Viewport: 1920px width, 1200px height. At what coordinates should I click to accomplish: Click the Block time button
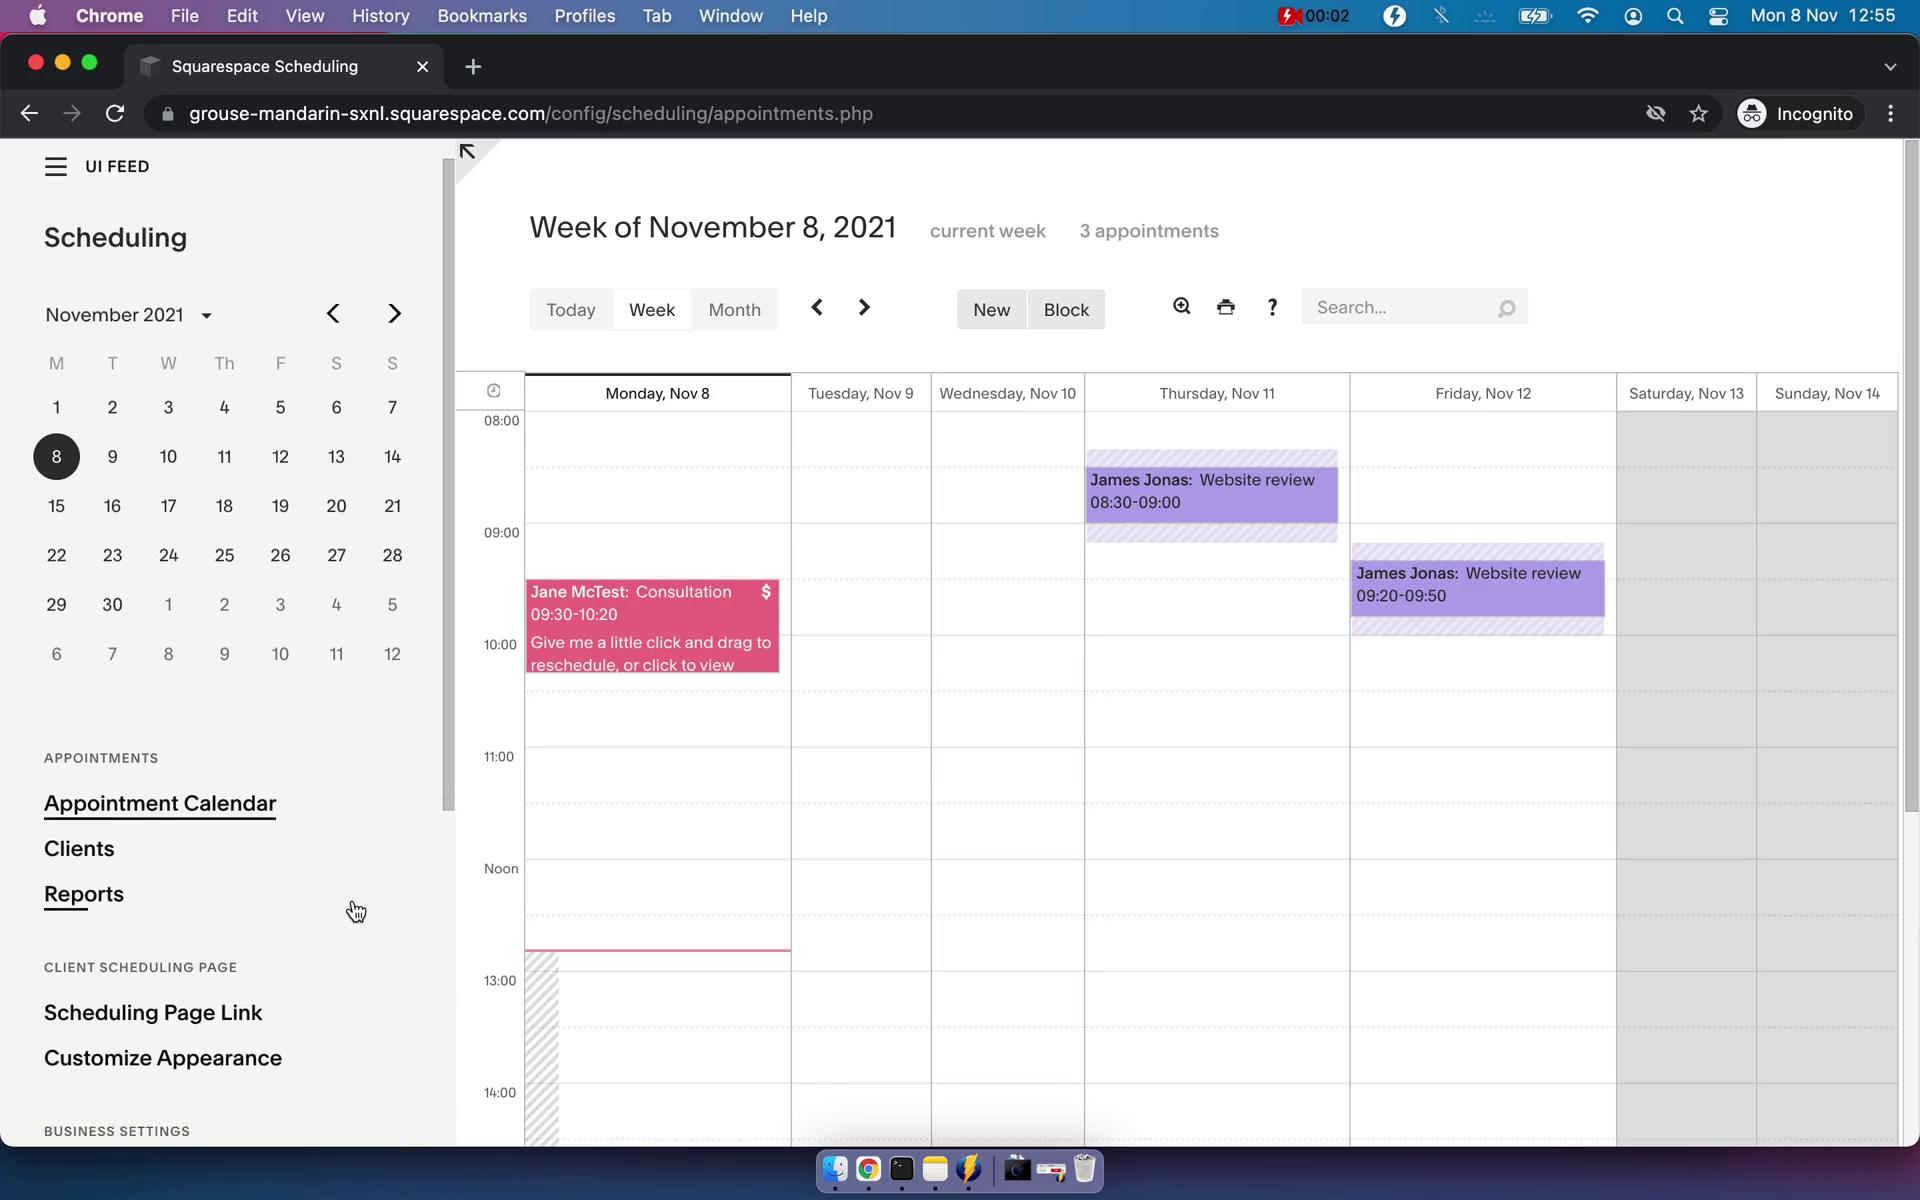click(1064, 307)
